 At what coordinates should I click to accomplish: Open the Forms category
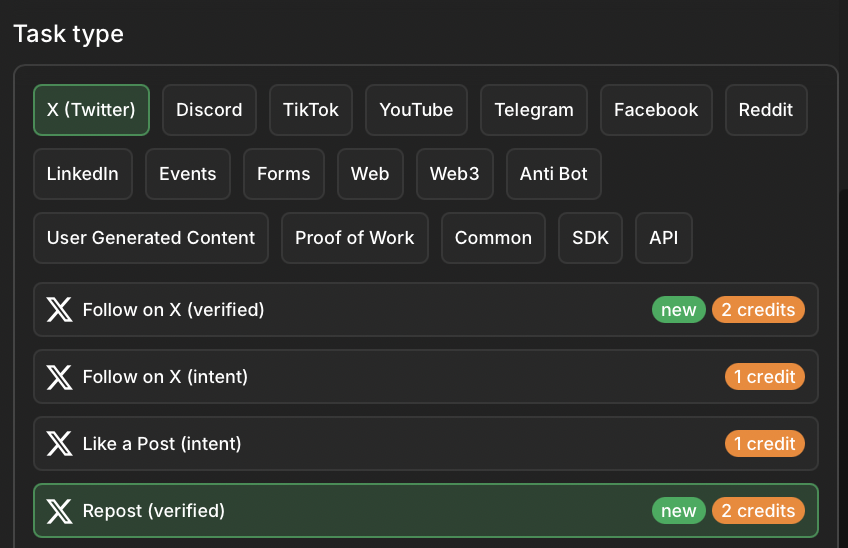284,174
